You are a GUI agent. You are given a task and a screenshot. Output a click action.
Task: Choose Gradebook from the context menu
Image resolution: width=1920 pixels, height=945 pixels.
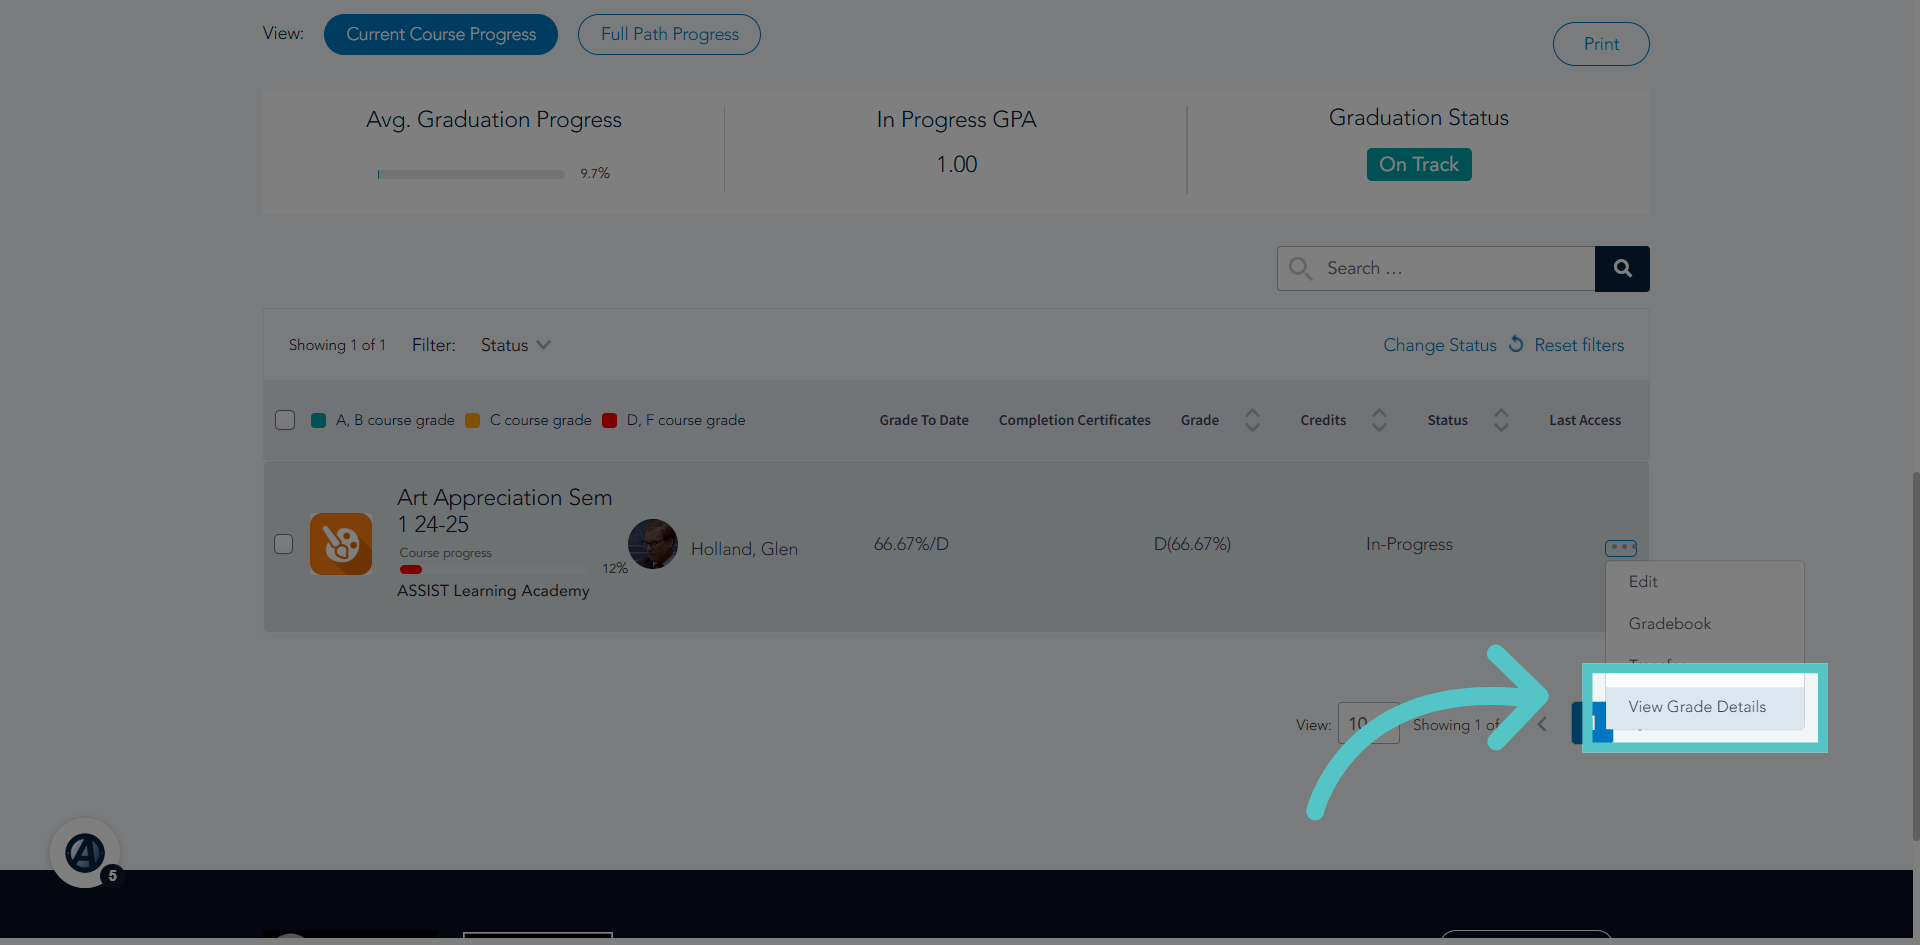tap(1669, 624)
